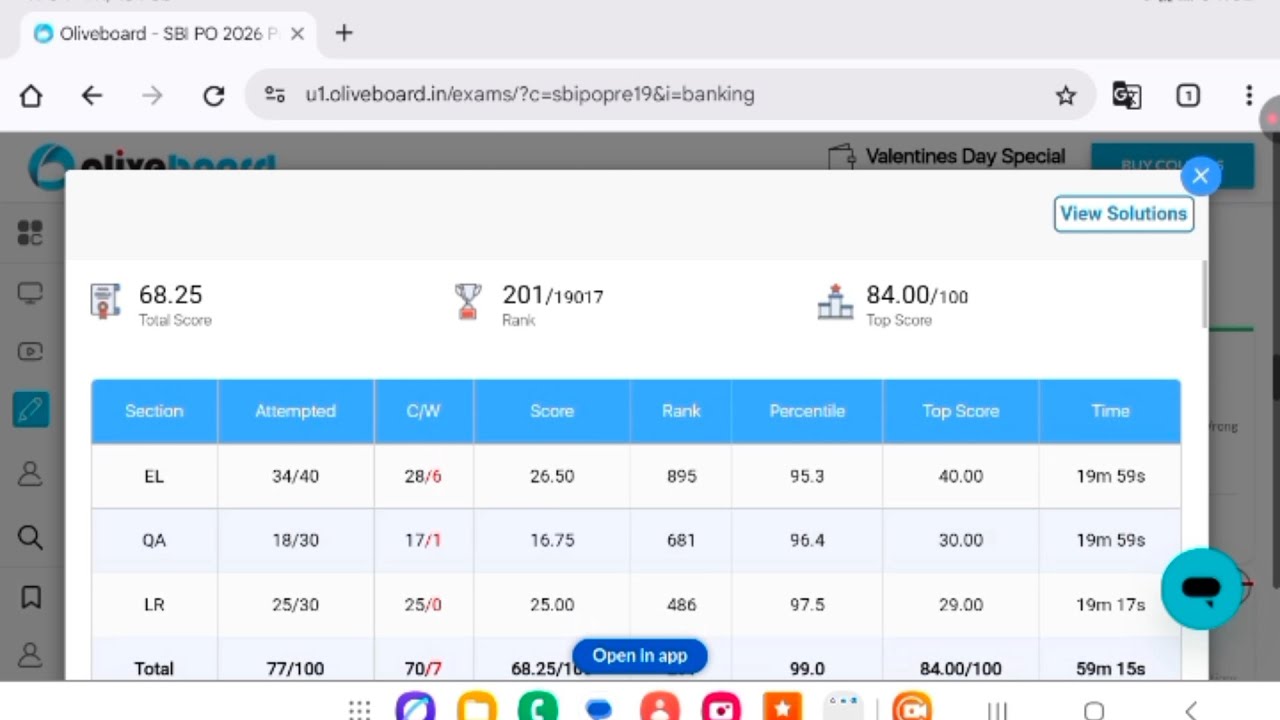Select the Oliveboard SBI PO tab
The image size is (1280, 720).
[x=168, y=33]
